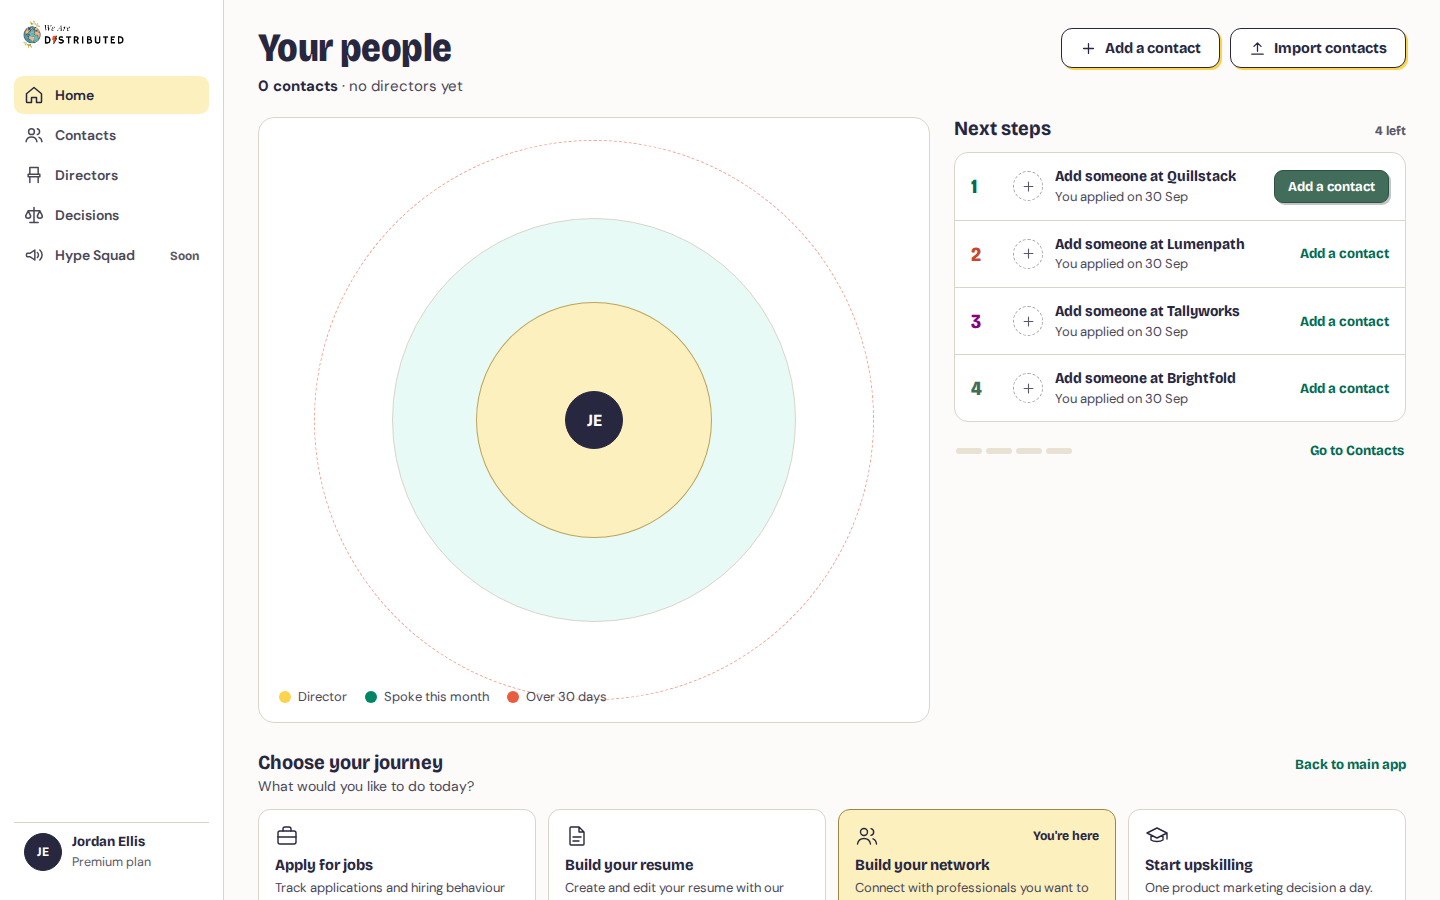Screen dimensions: 1440x900
Task: Click the red Over 30 days dot
Action: click(513, 697)
